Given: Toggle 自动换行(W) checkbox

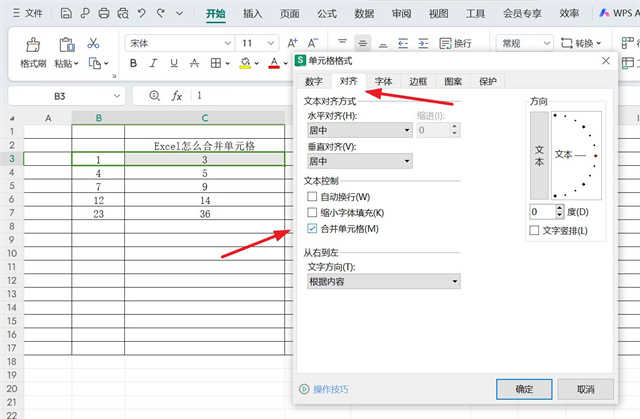Looking at the screenshot, I should [312, 197].
